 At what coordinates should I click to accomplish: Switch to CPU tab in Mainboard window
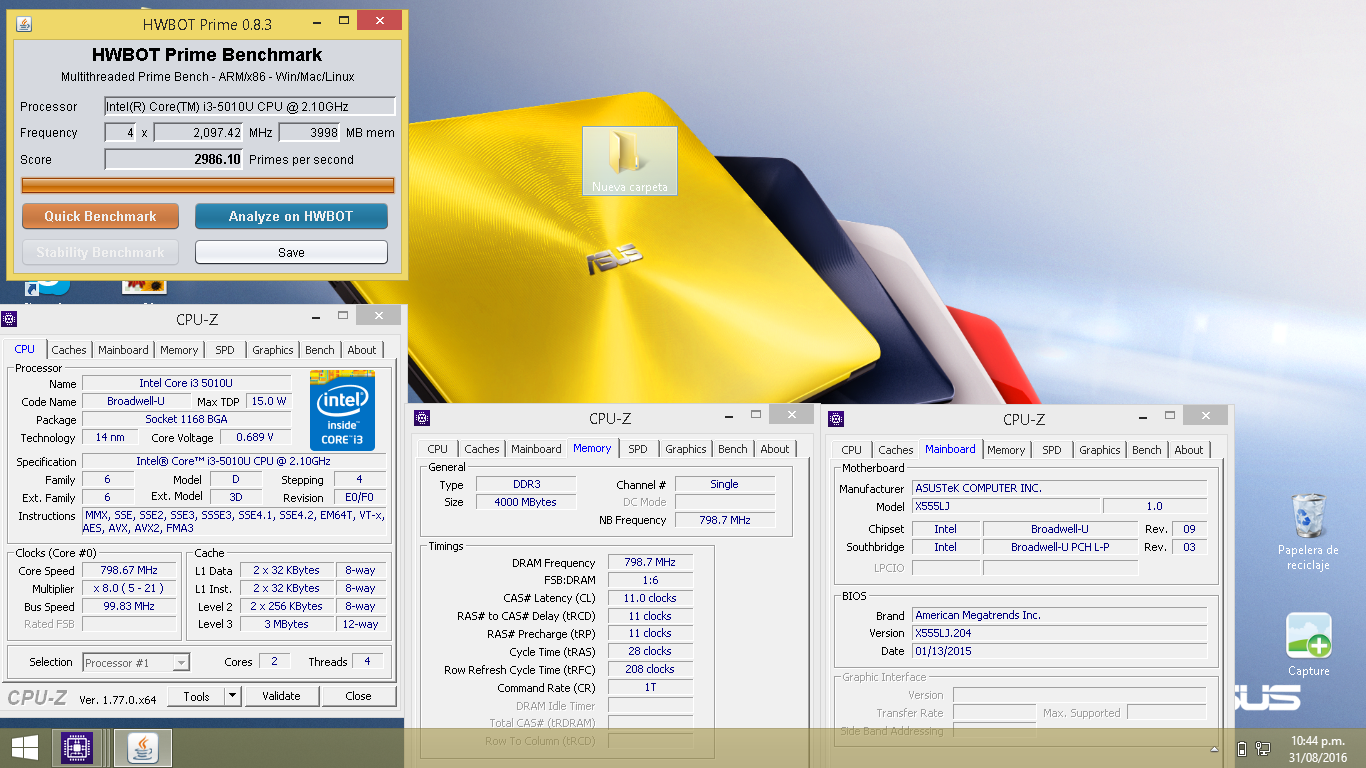click(x=852, y=450)
